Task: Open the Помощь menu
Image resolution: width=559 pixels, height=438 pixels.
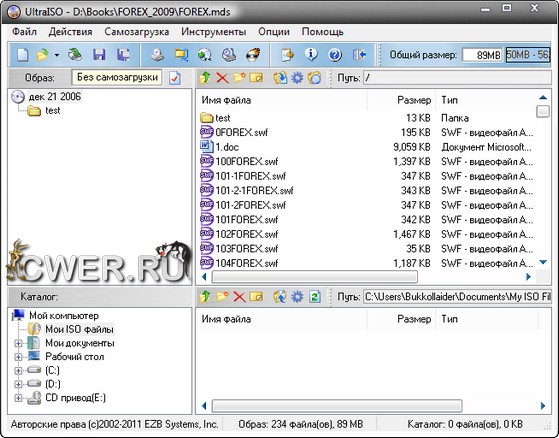Action: [323, 32]
